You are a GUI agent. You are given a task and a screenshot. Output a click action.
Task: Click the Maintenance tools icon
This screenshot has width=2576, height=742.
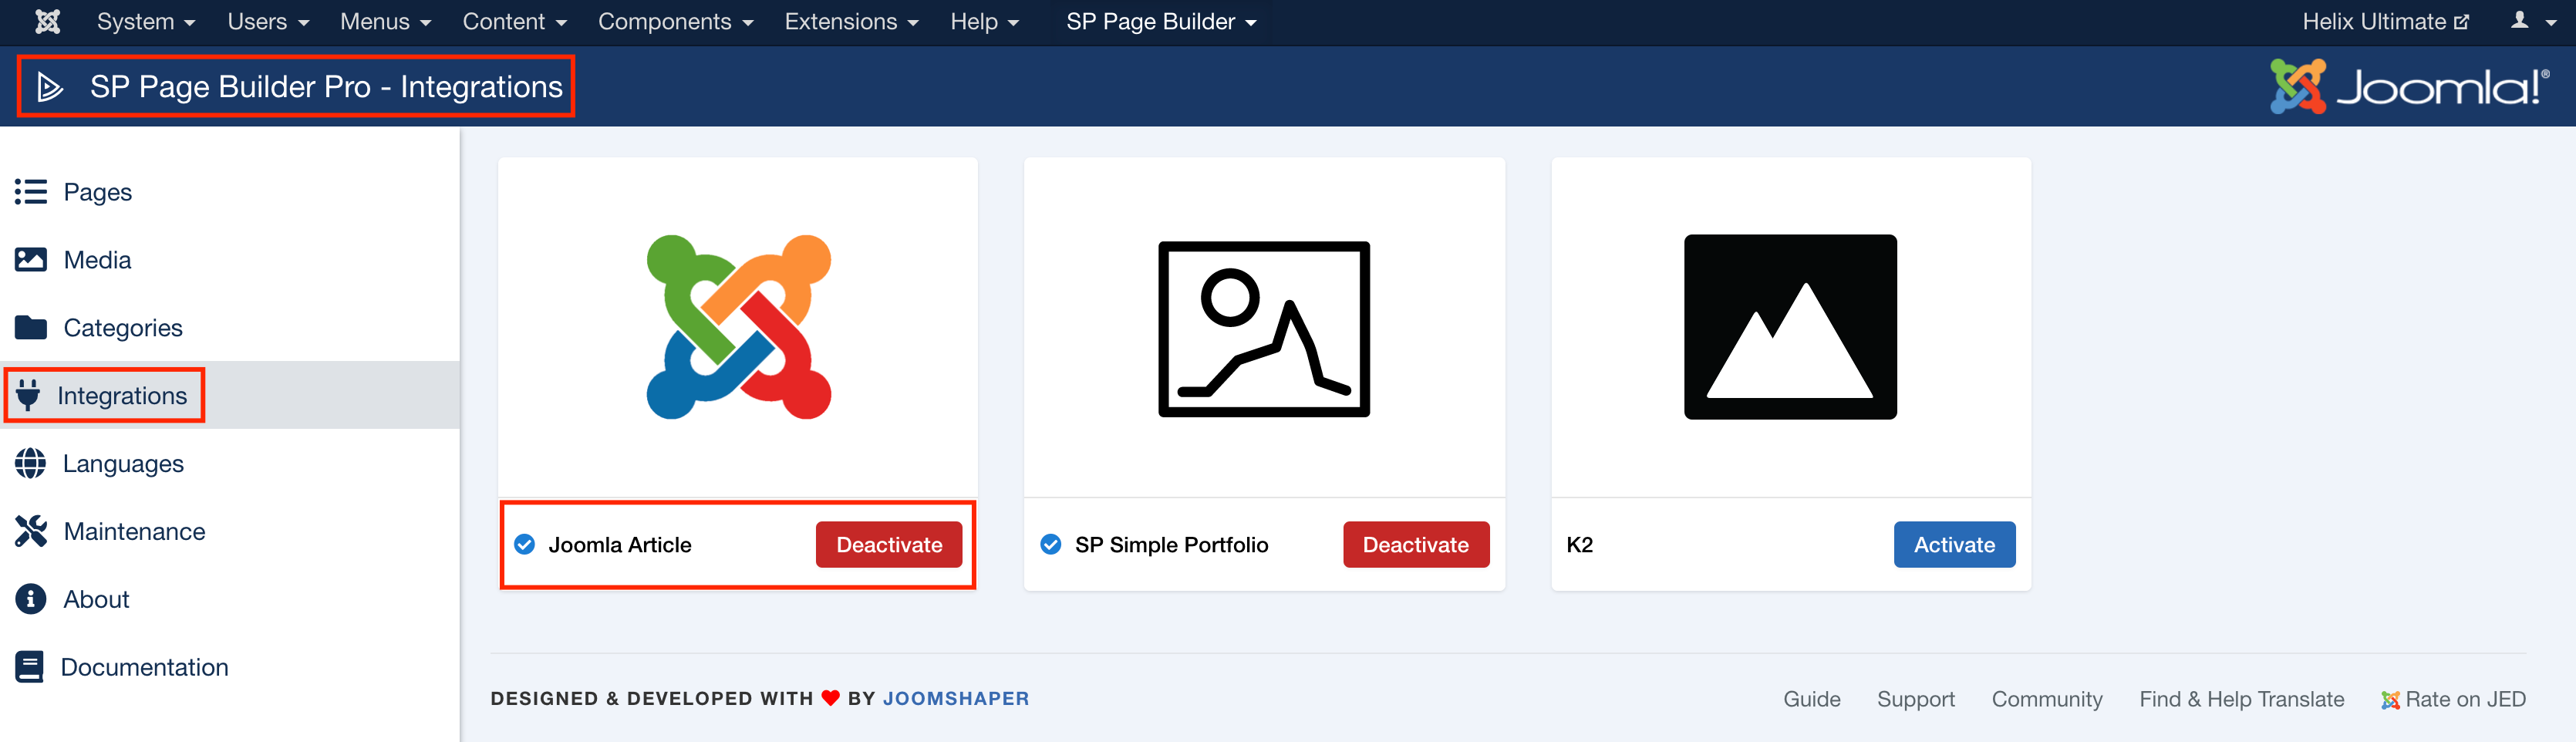click(x=32, y=531)
